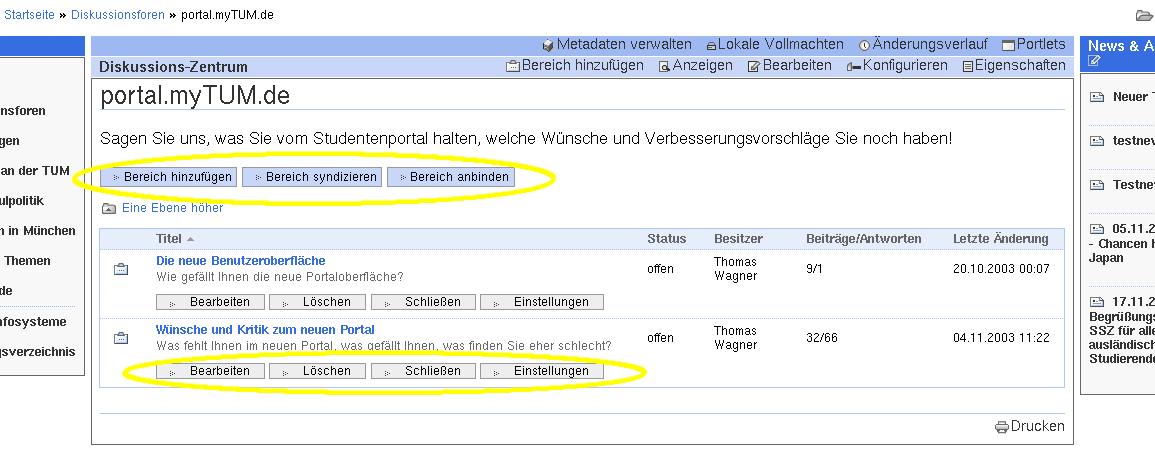1155x461 pixels.
Task: Click the folder icon beside Eine Ebene höher
Action: point(109,209)
